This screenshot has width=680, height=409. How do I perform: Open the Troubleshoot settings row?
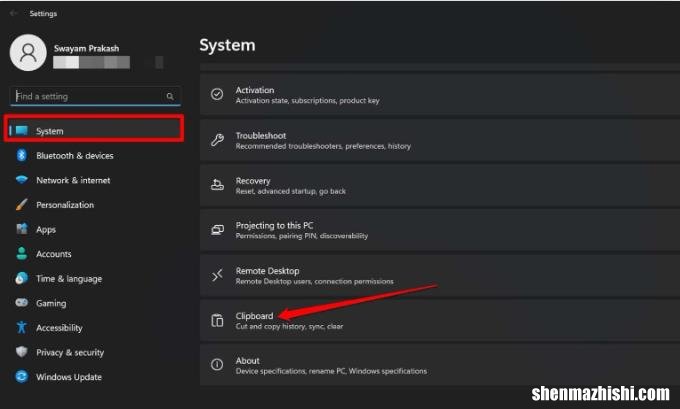440,140
